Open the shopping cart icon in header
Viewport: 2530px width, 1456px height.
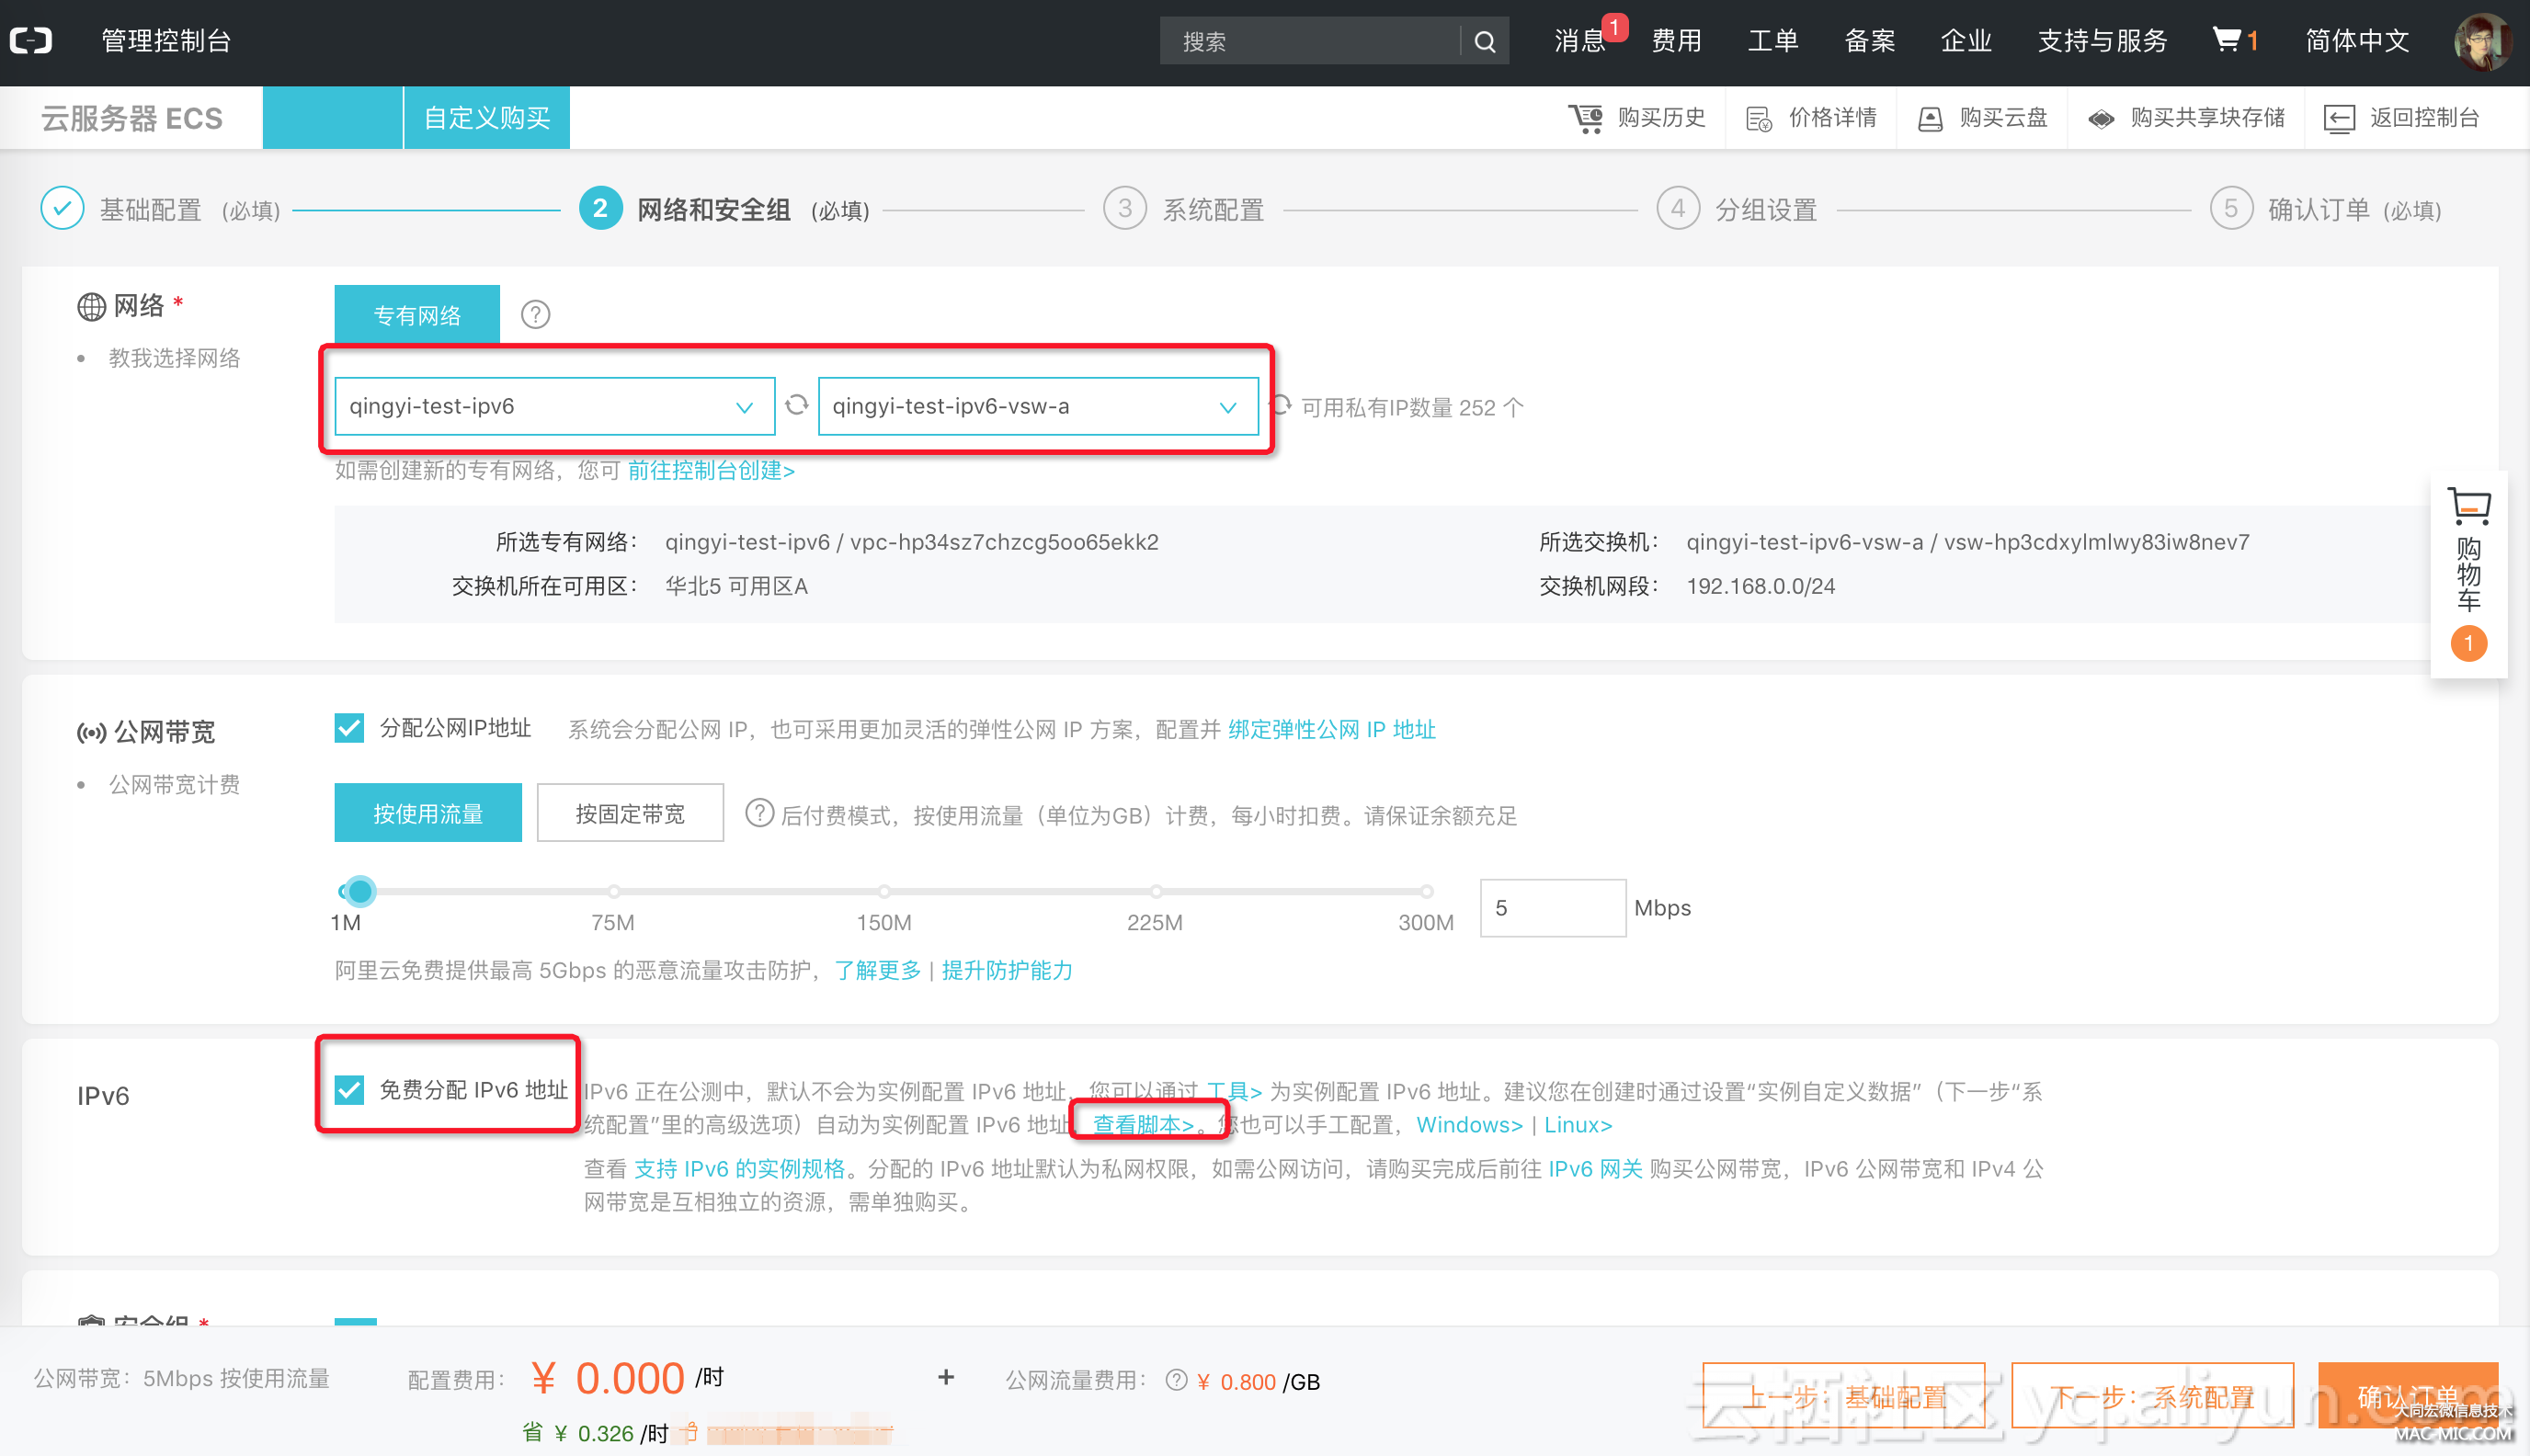(x=2226, y=40)
